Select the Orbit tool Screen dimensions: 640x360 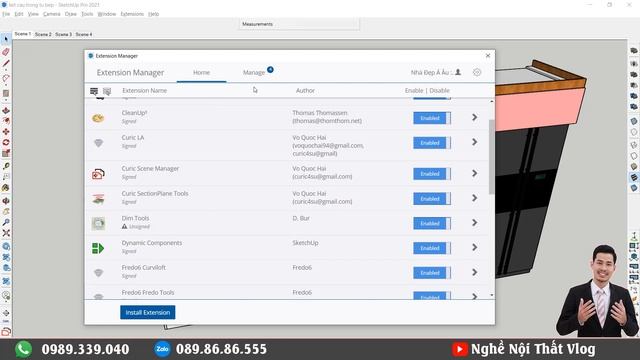tap(6, 201)
